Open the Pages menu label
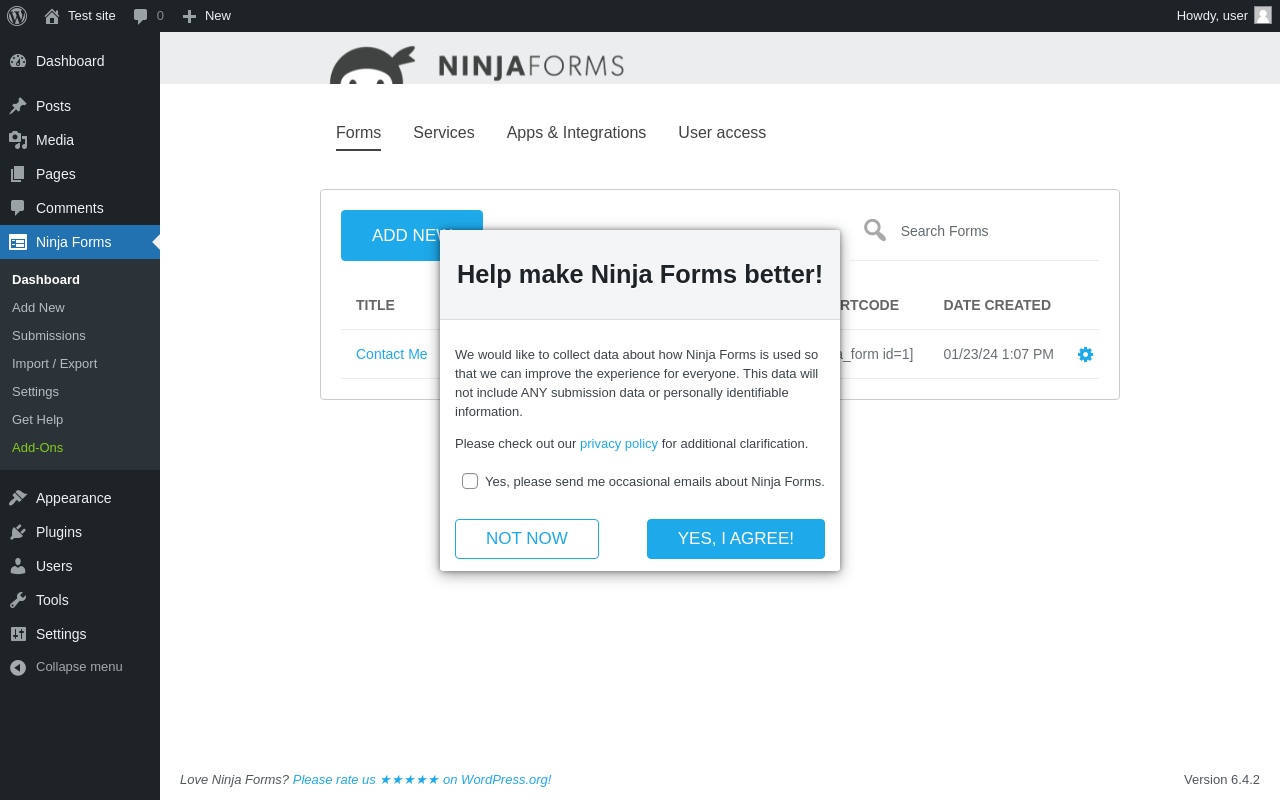Image resolution: width=1280 pixels, height=800 pixels. pyautogui.click(x=56, y=174)
